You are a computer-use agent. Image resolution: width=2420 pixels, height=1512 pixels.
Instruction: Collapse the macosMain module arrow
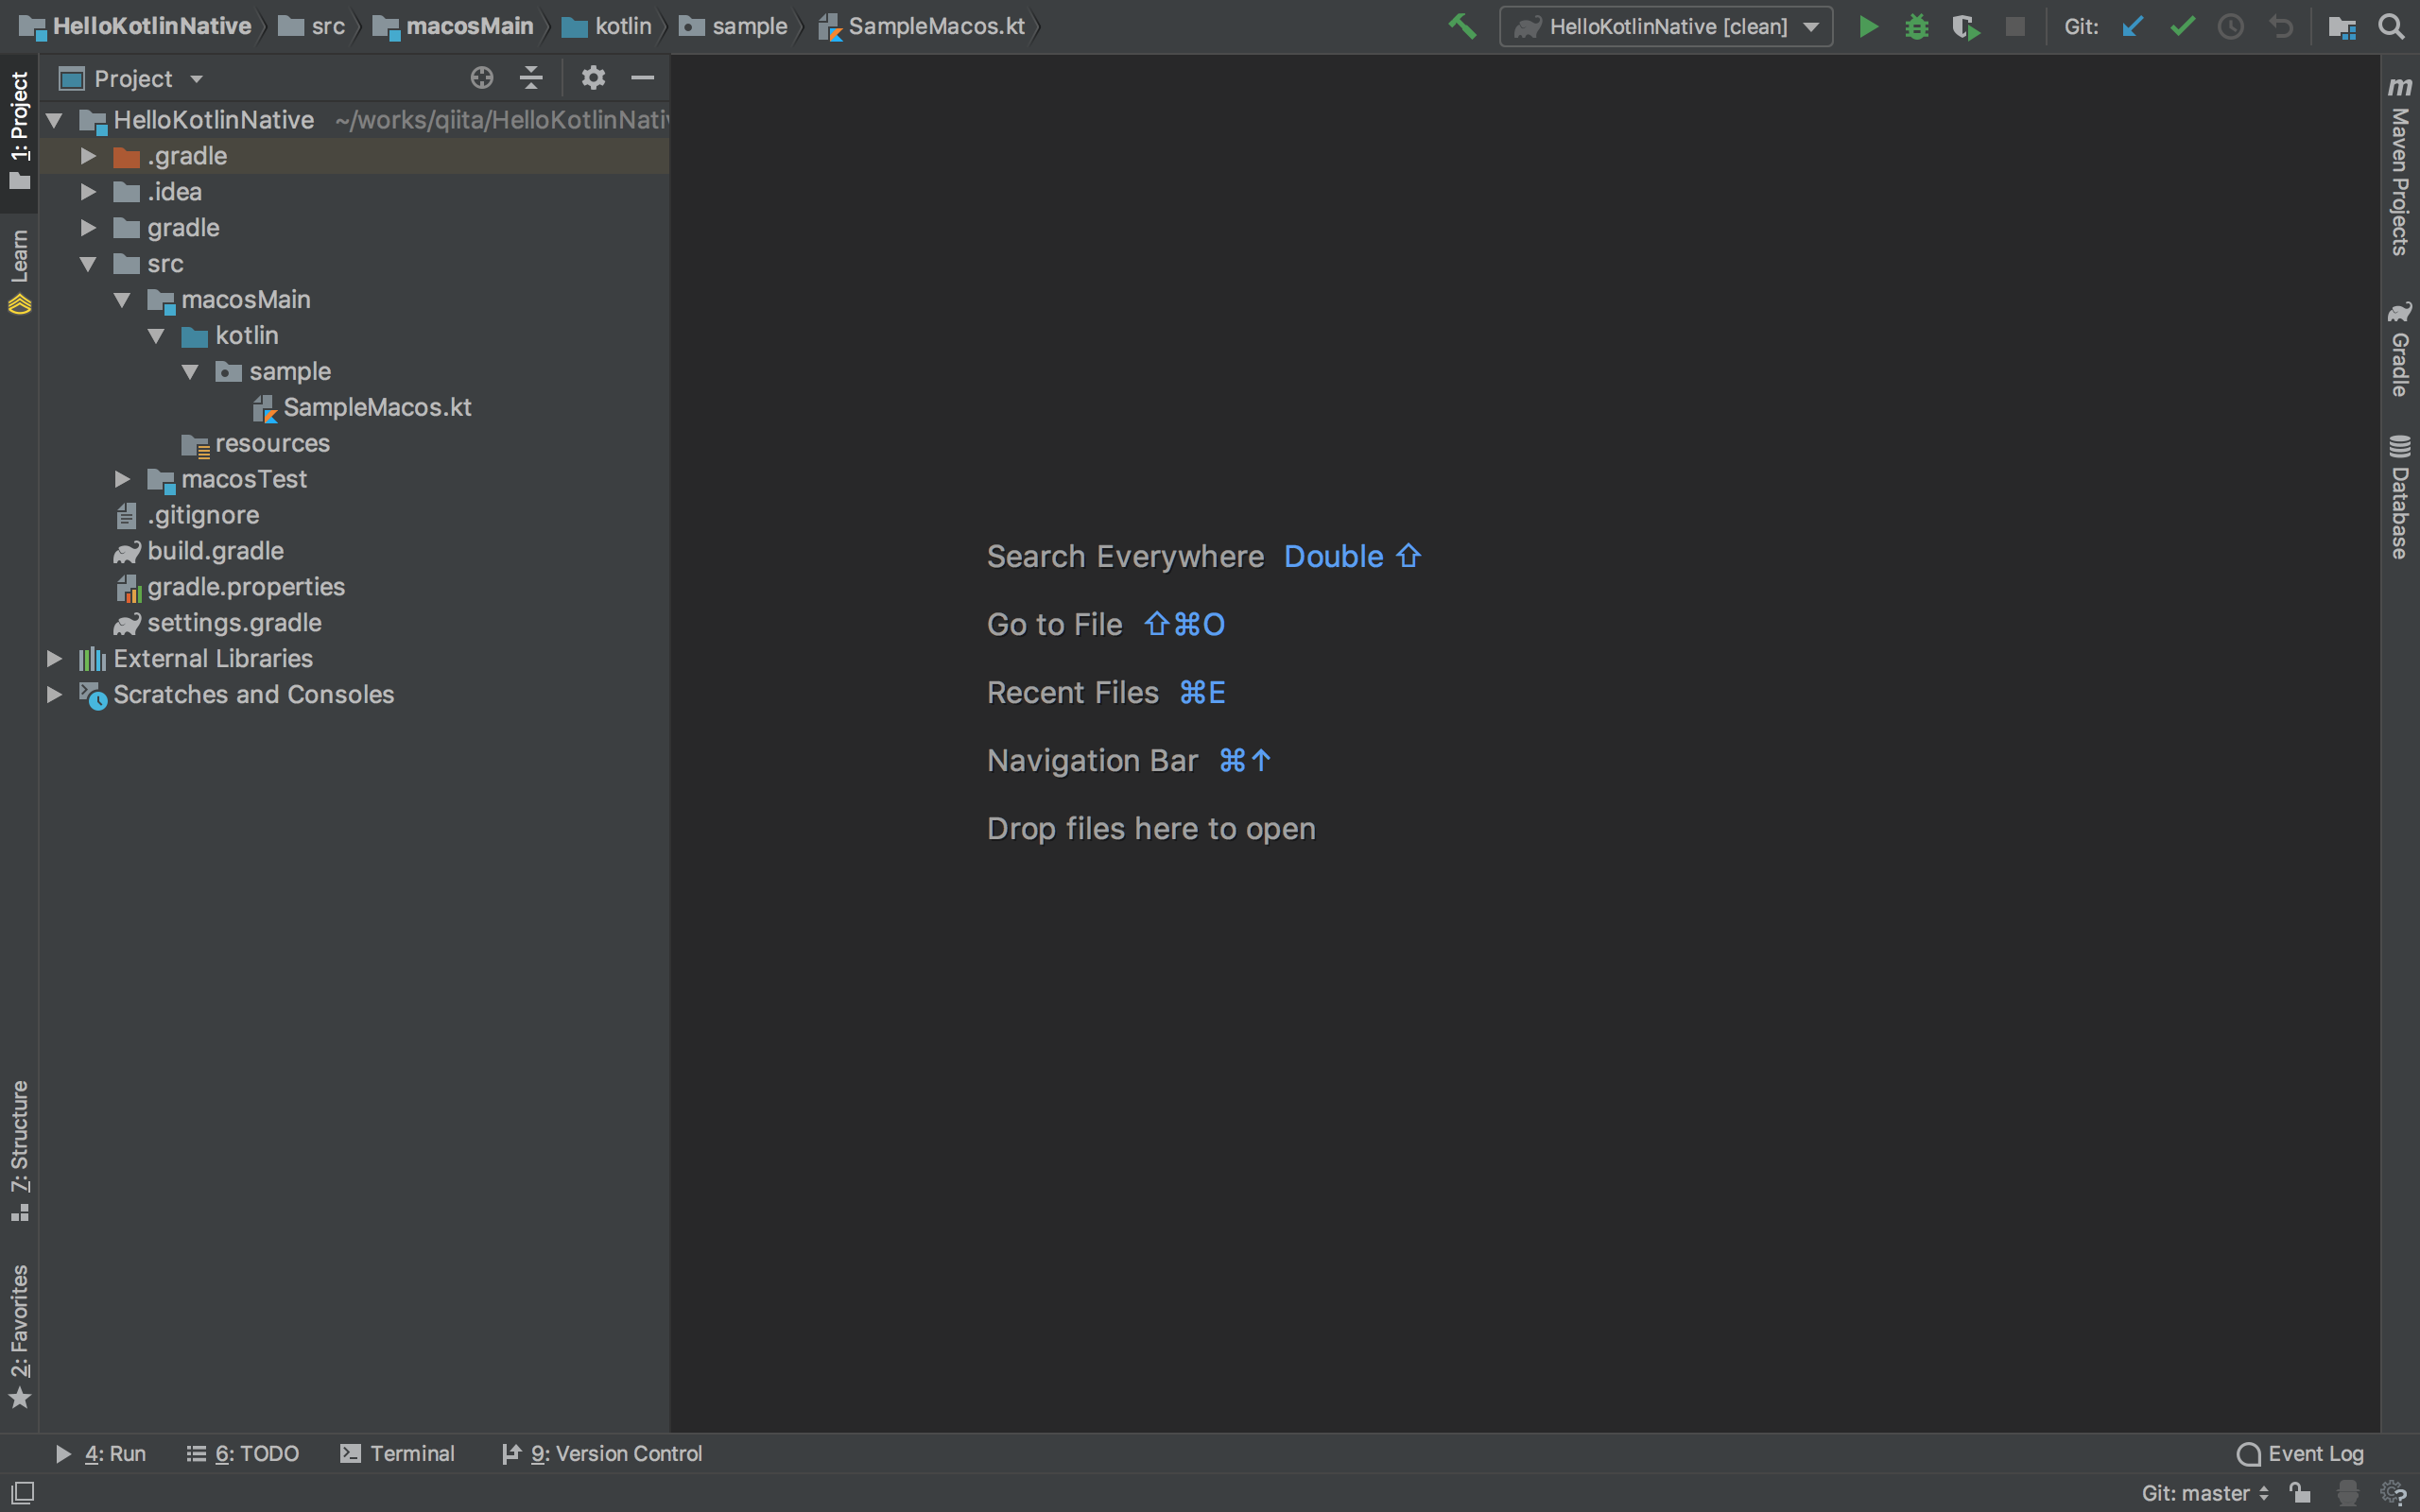tap(122, 300)
